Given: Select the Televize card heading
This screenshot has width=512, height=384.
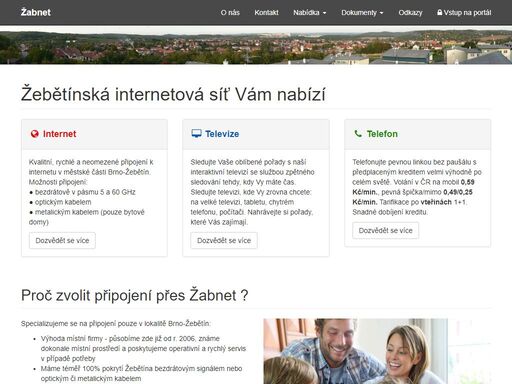Looking at the screenshot, I should point(222,134).
